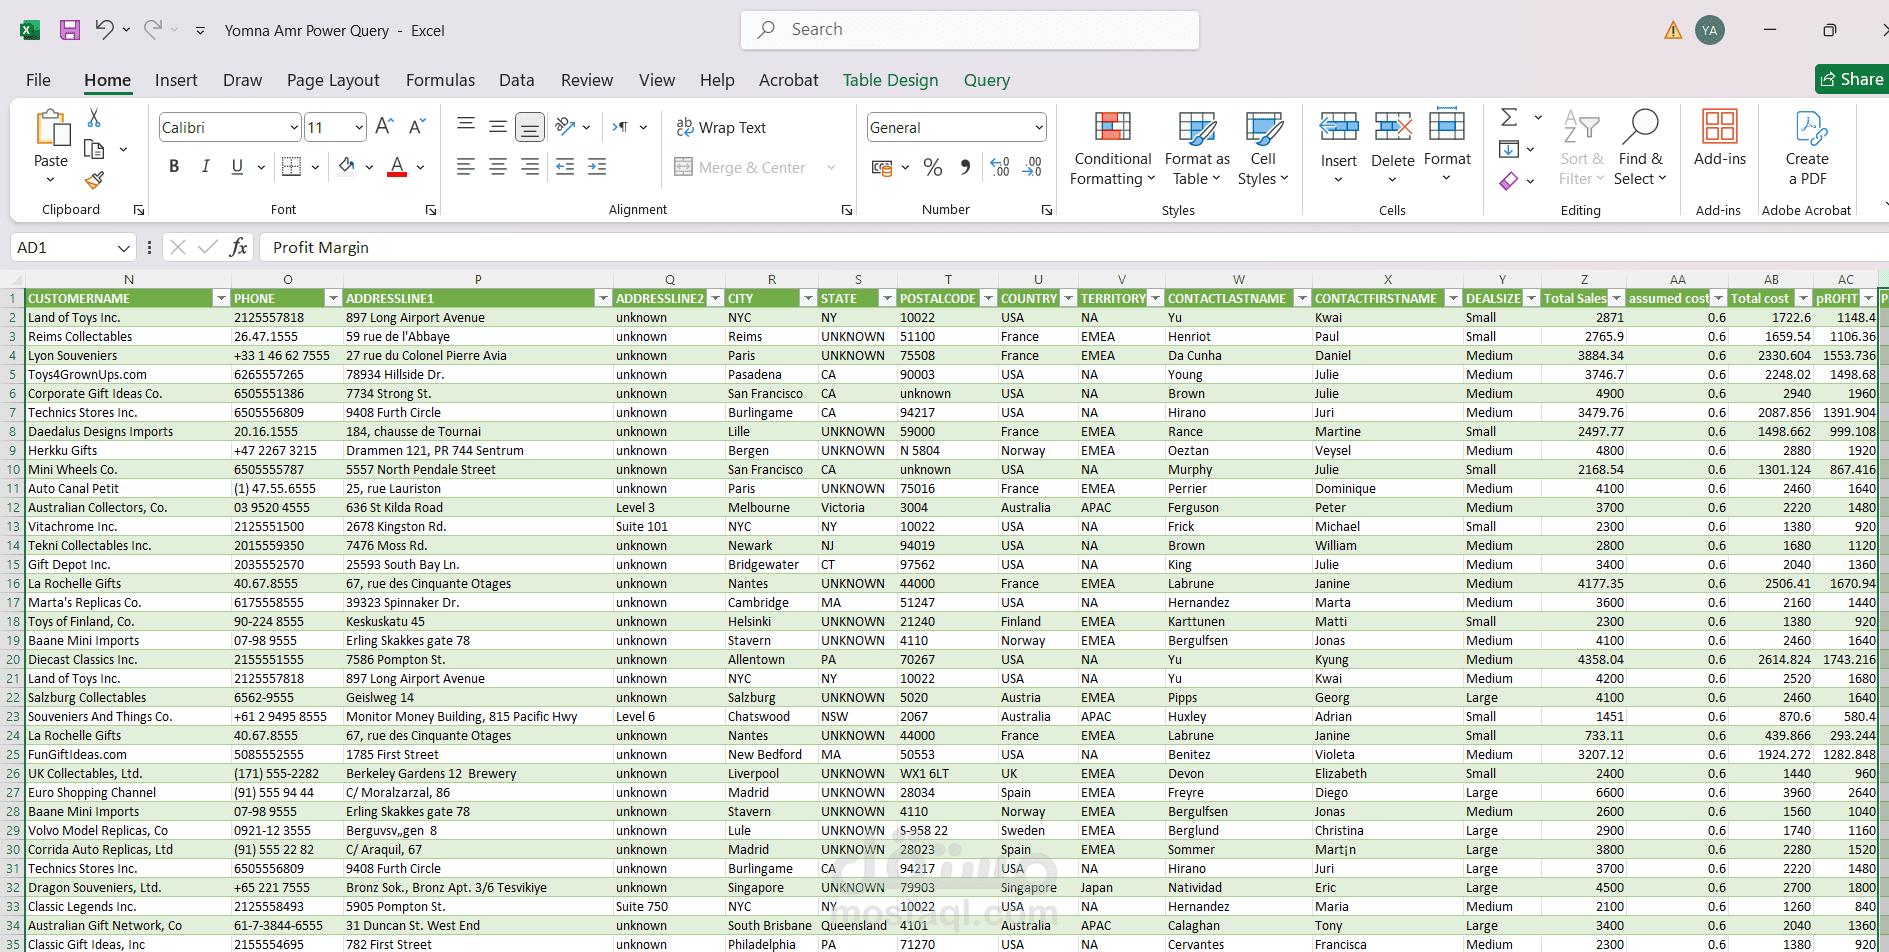Enable Wrap Text for the selection

(722, 127)
